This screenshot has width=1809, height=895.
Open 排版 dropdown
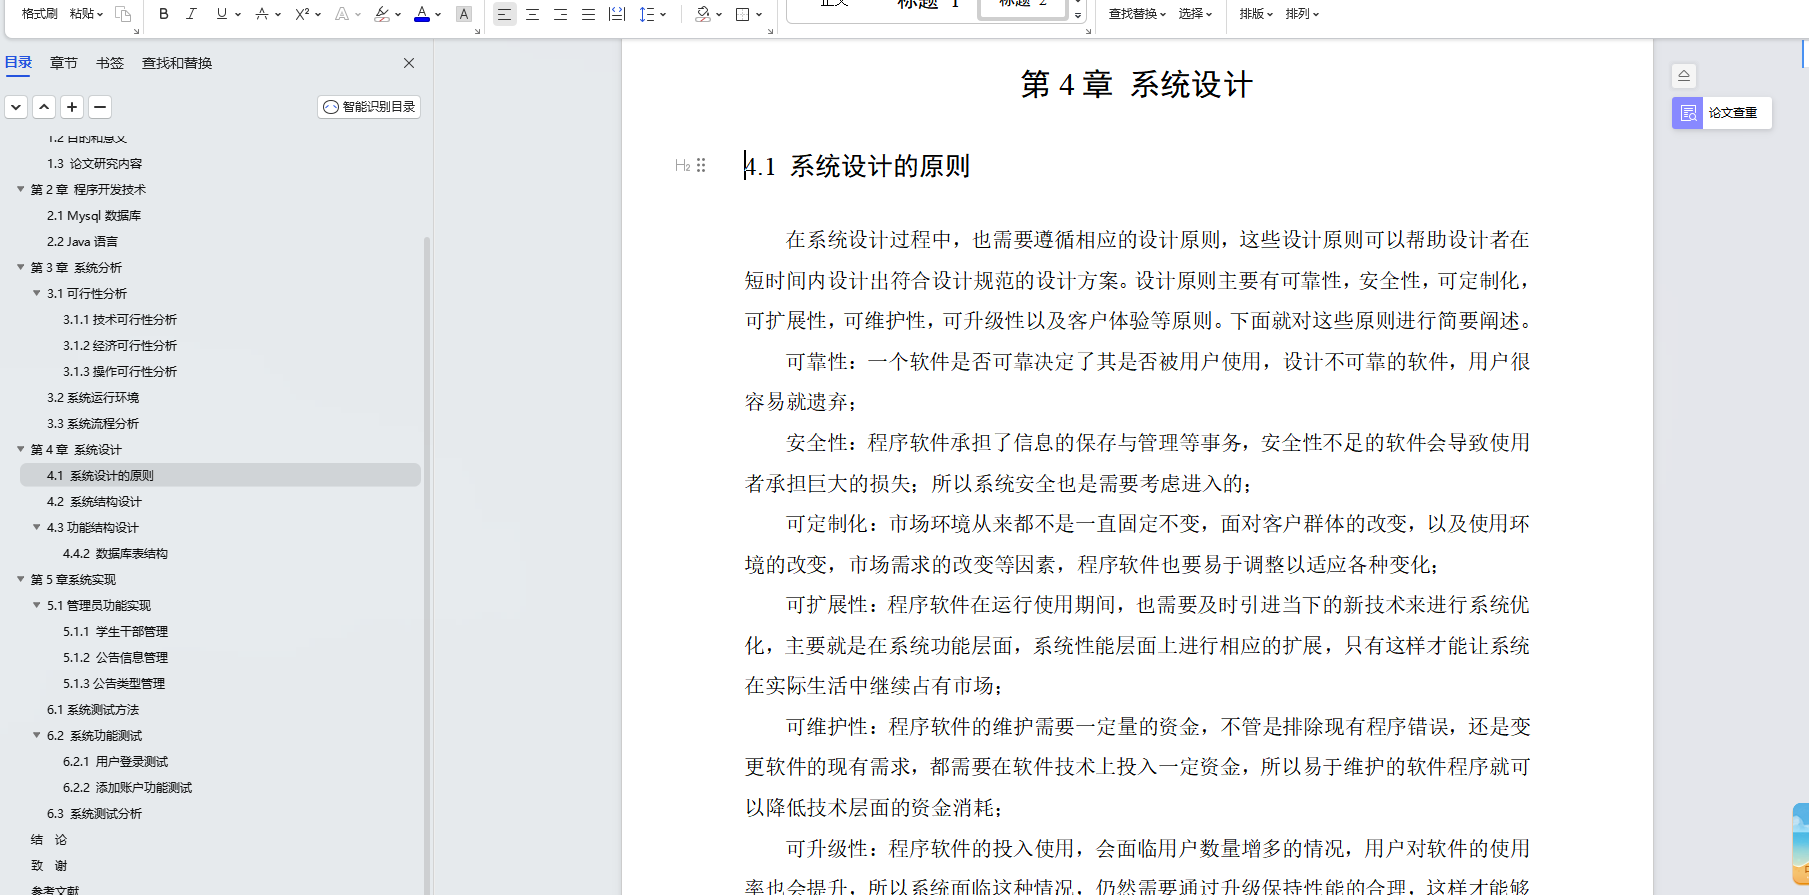[1256, 14]
